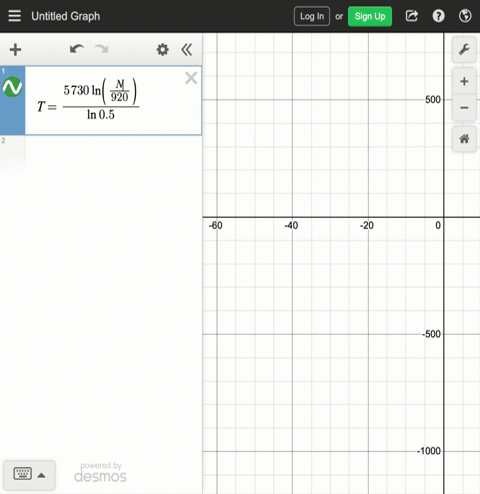Image resolution: width=480 pixels, height=494 pixels.
Task: Open the graph settings wrench
Action: 464,50
